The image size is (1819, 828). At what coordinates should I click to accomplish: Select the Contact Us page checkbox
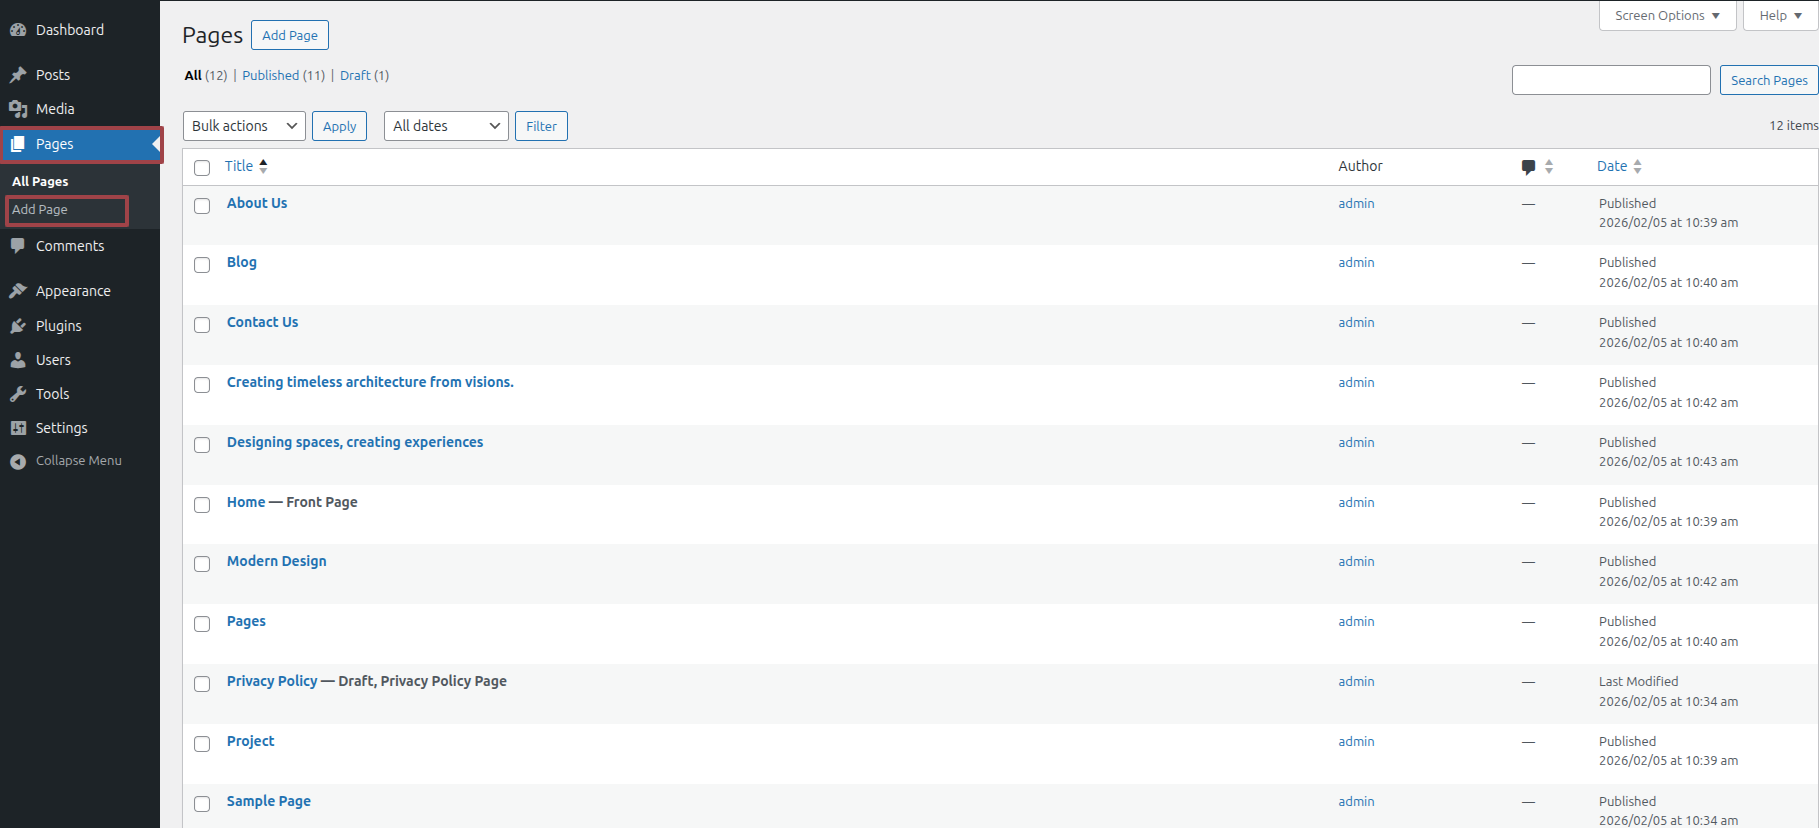[x=202, y=325]
